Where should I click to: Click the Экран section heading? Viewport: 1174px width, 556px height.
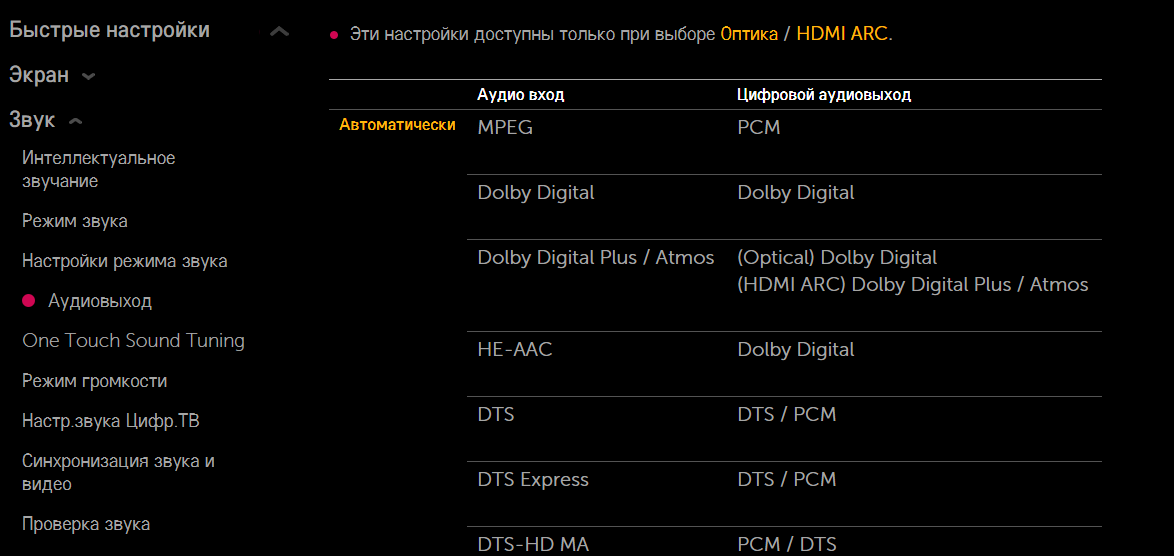coord(39,75)
